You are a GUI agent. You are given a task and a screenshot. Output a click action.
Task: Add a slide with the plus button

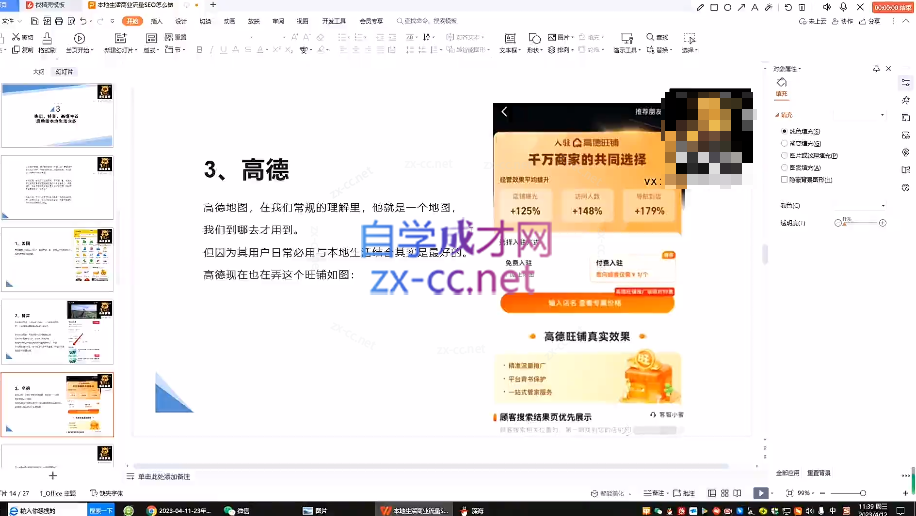[x=53, y=475]
